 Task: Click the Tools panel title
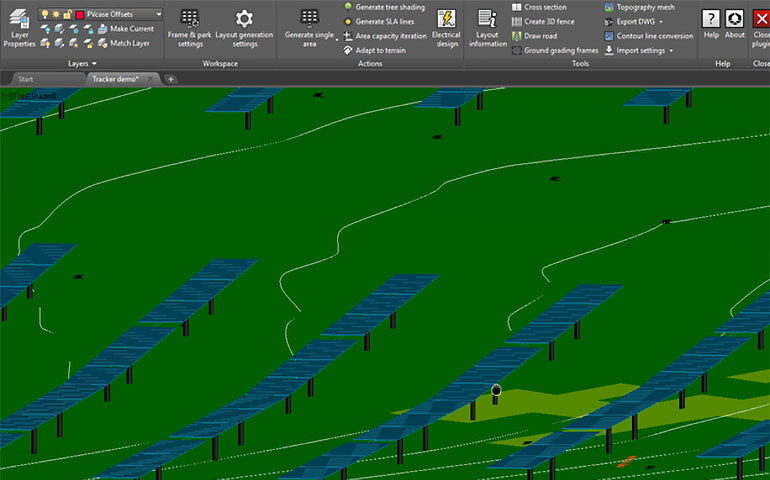click(x=580, y=63)
